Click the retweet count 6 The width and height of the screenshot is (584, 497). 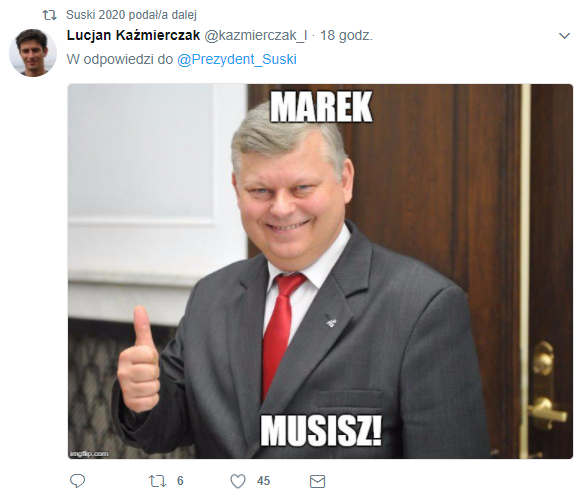click(x=180, y=481)
